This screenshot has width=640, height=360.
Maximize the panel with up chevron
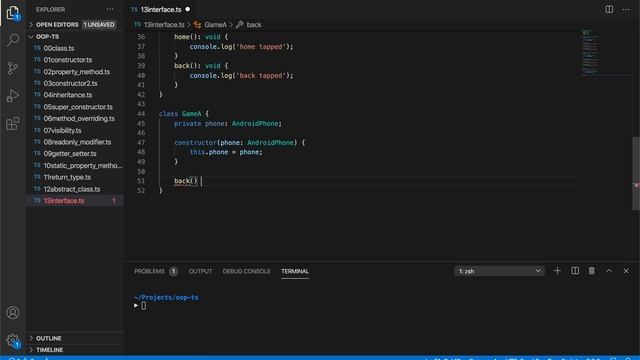(609, 271)
